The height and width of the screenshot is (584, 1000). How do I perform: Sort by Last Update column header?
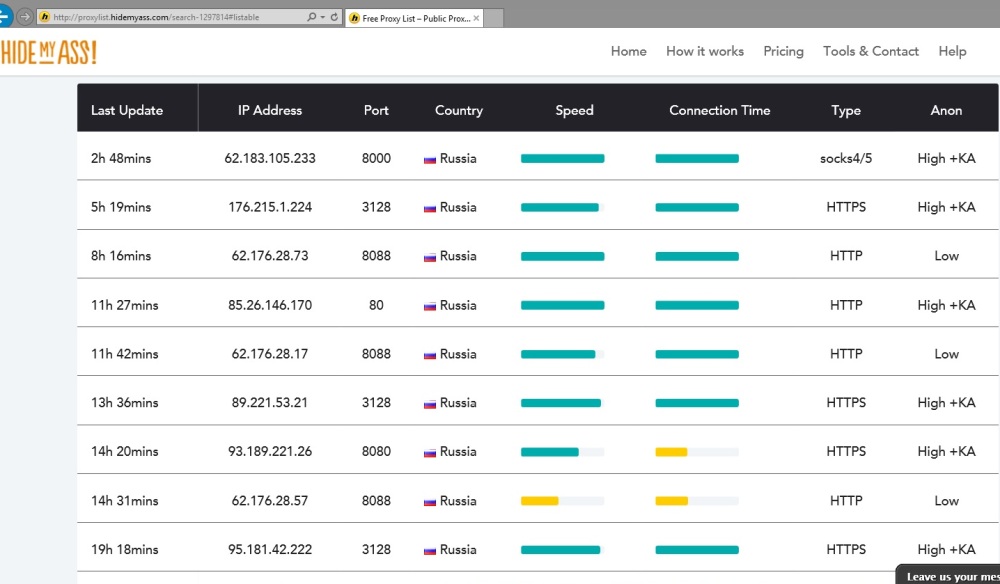coord(127,110)
